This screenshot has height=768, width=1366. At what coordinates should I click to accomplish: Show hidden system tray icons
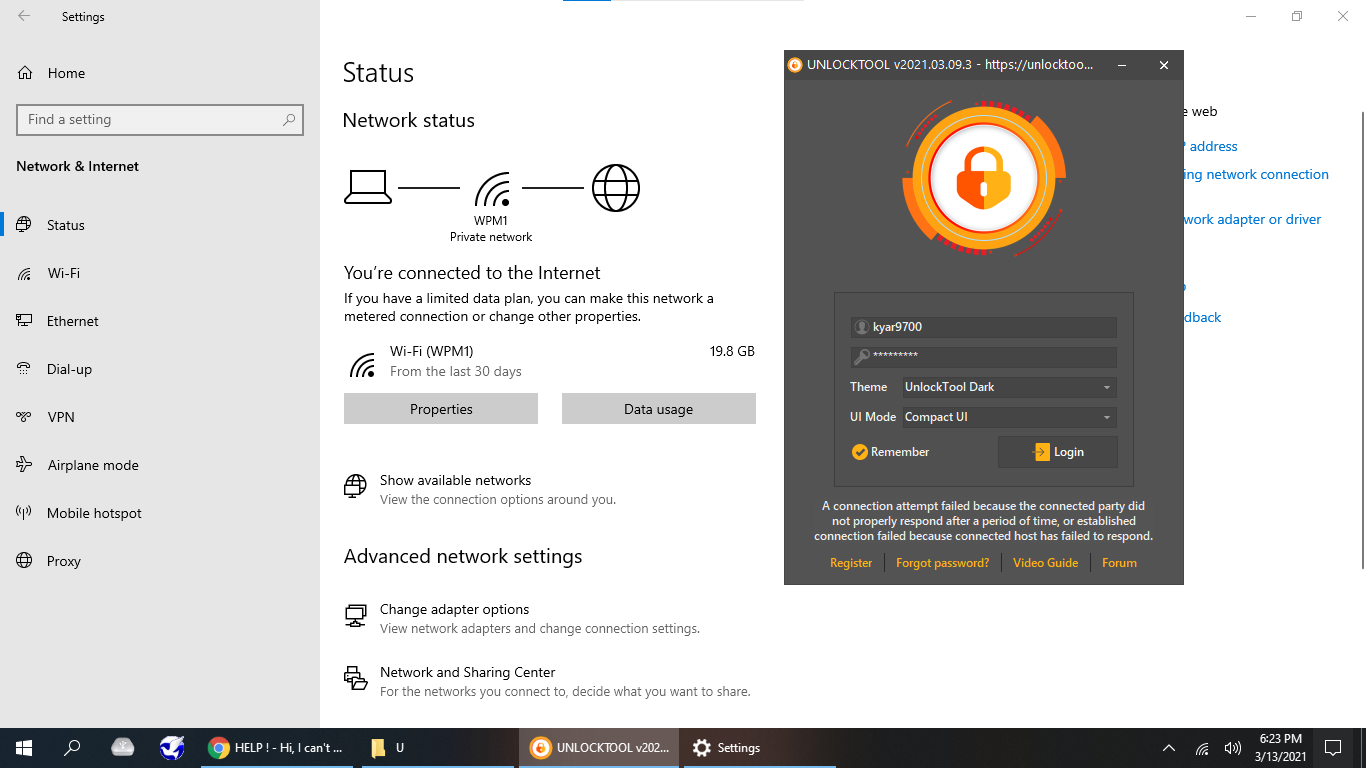click(1168, 748)
